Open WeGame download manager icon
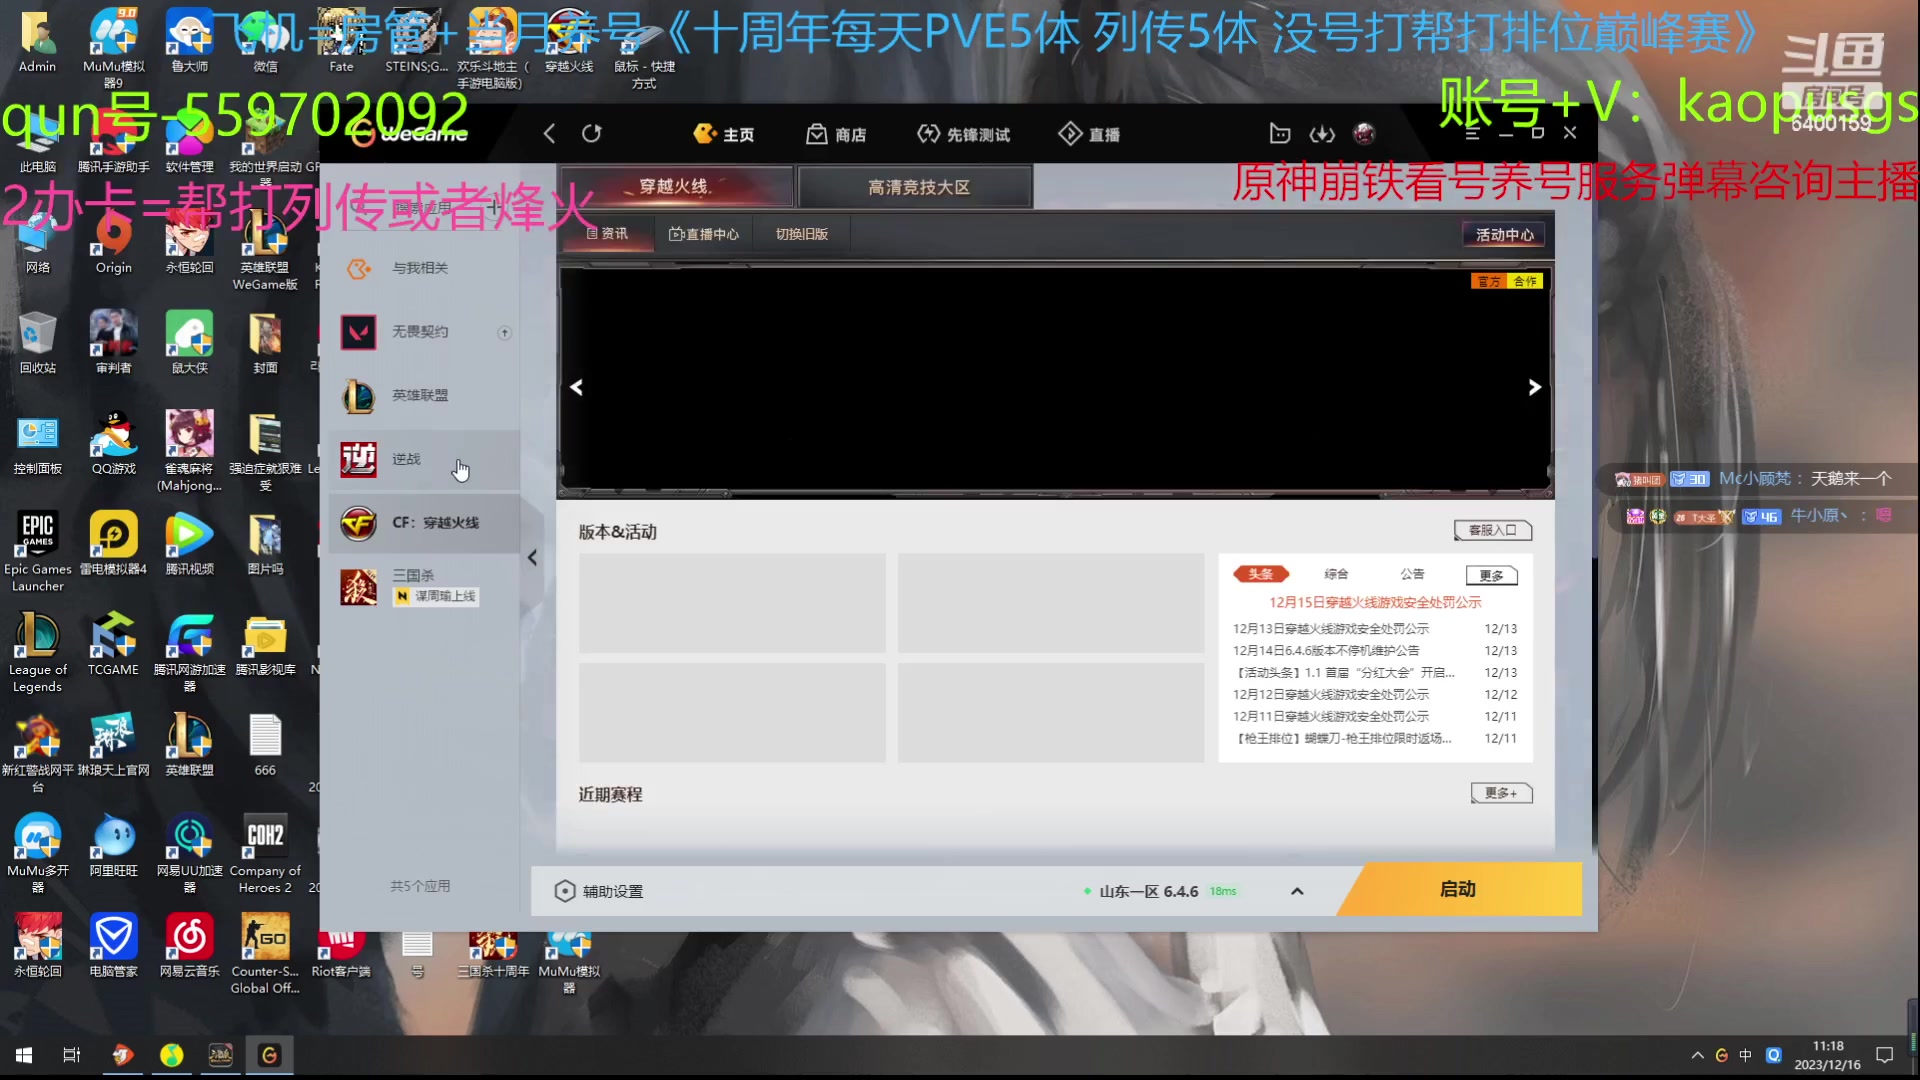 pyautogui.click(x=1322, y=134)
